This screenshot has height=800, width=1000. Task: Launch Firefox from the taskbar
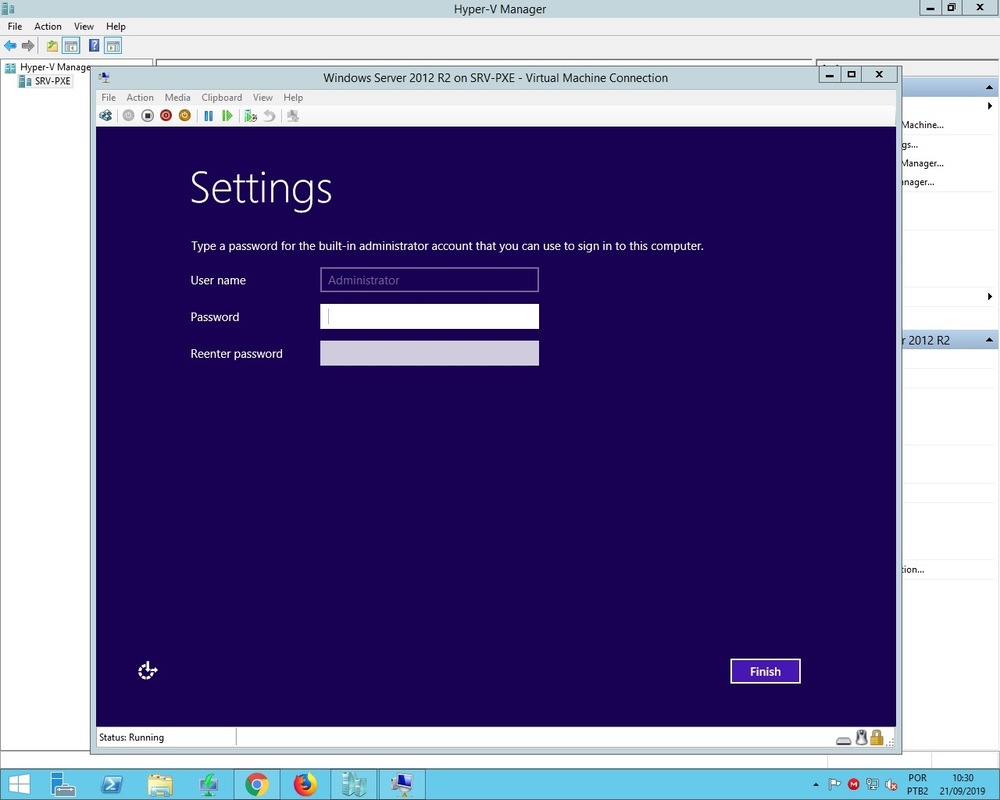(x=305, y=784)
